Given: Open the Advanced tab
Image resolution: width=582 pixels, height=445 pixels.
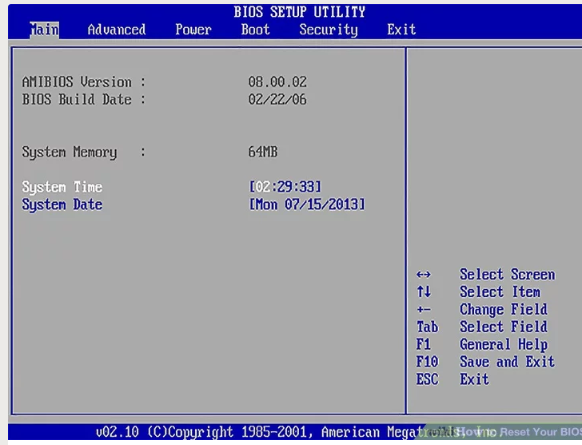Looking at the screenshot, I should click(117, 29).
